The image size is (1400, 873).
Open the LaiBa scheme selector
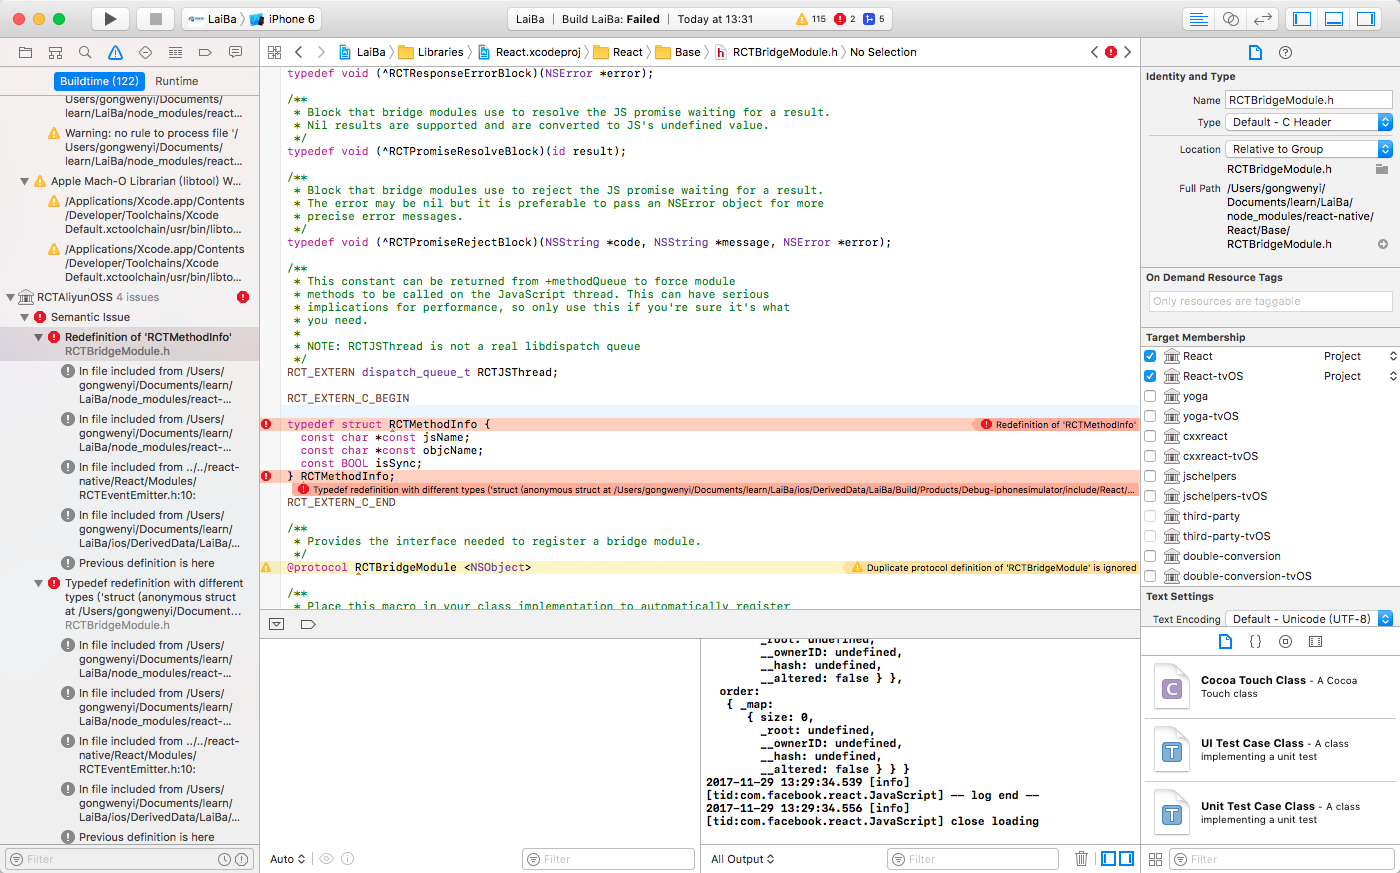212,19
